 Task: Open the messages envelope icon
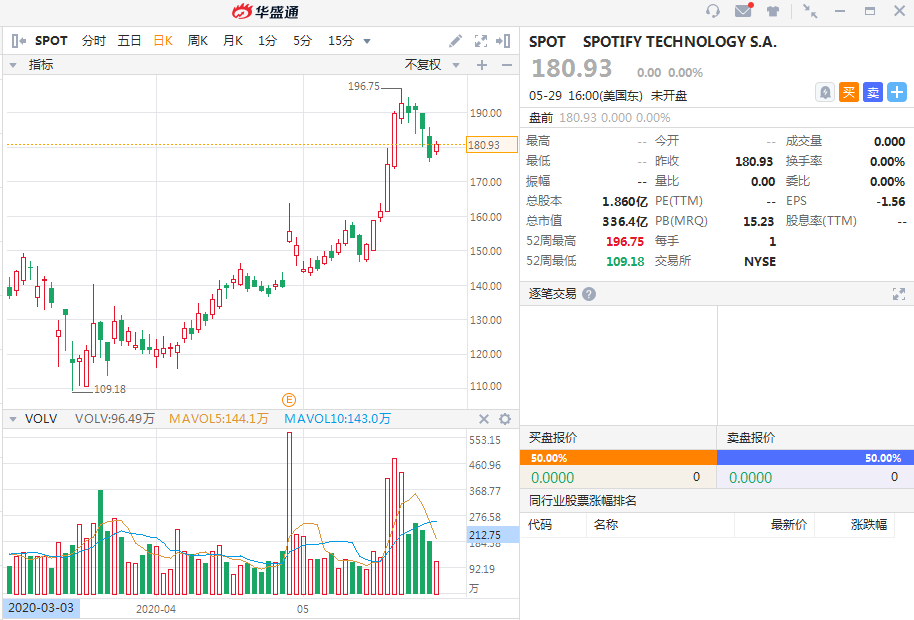point(744,10)
